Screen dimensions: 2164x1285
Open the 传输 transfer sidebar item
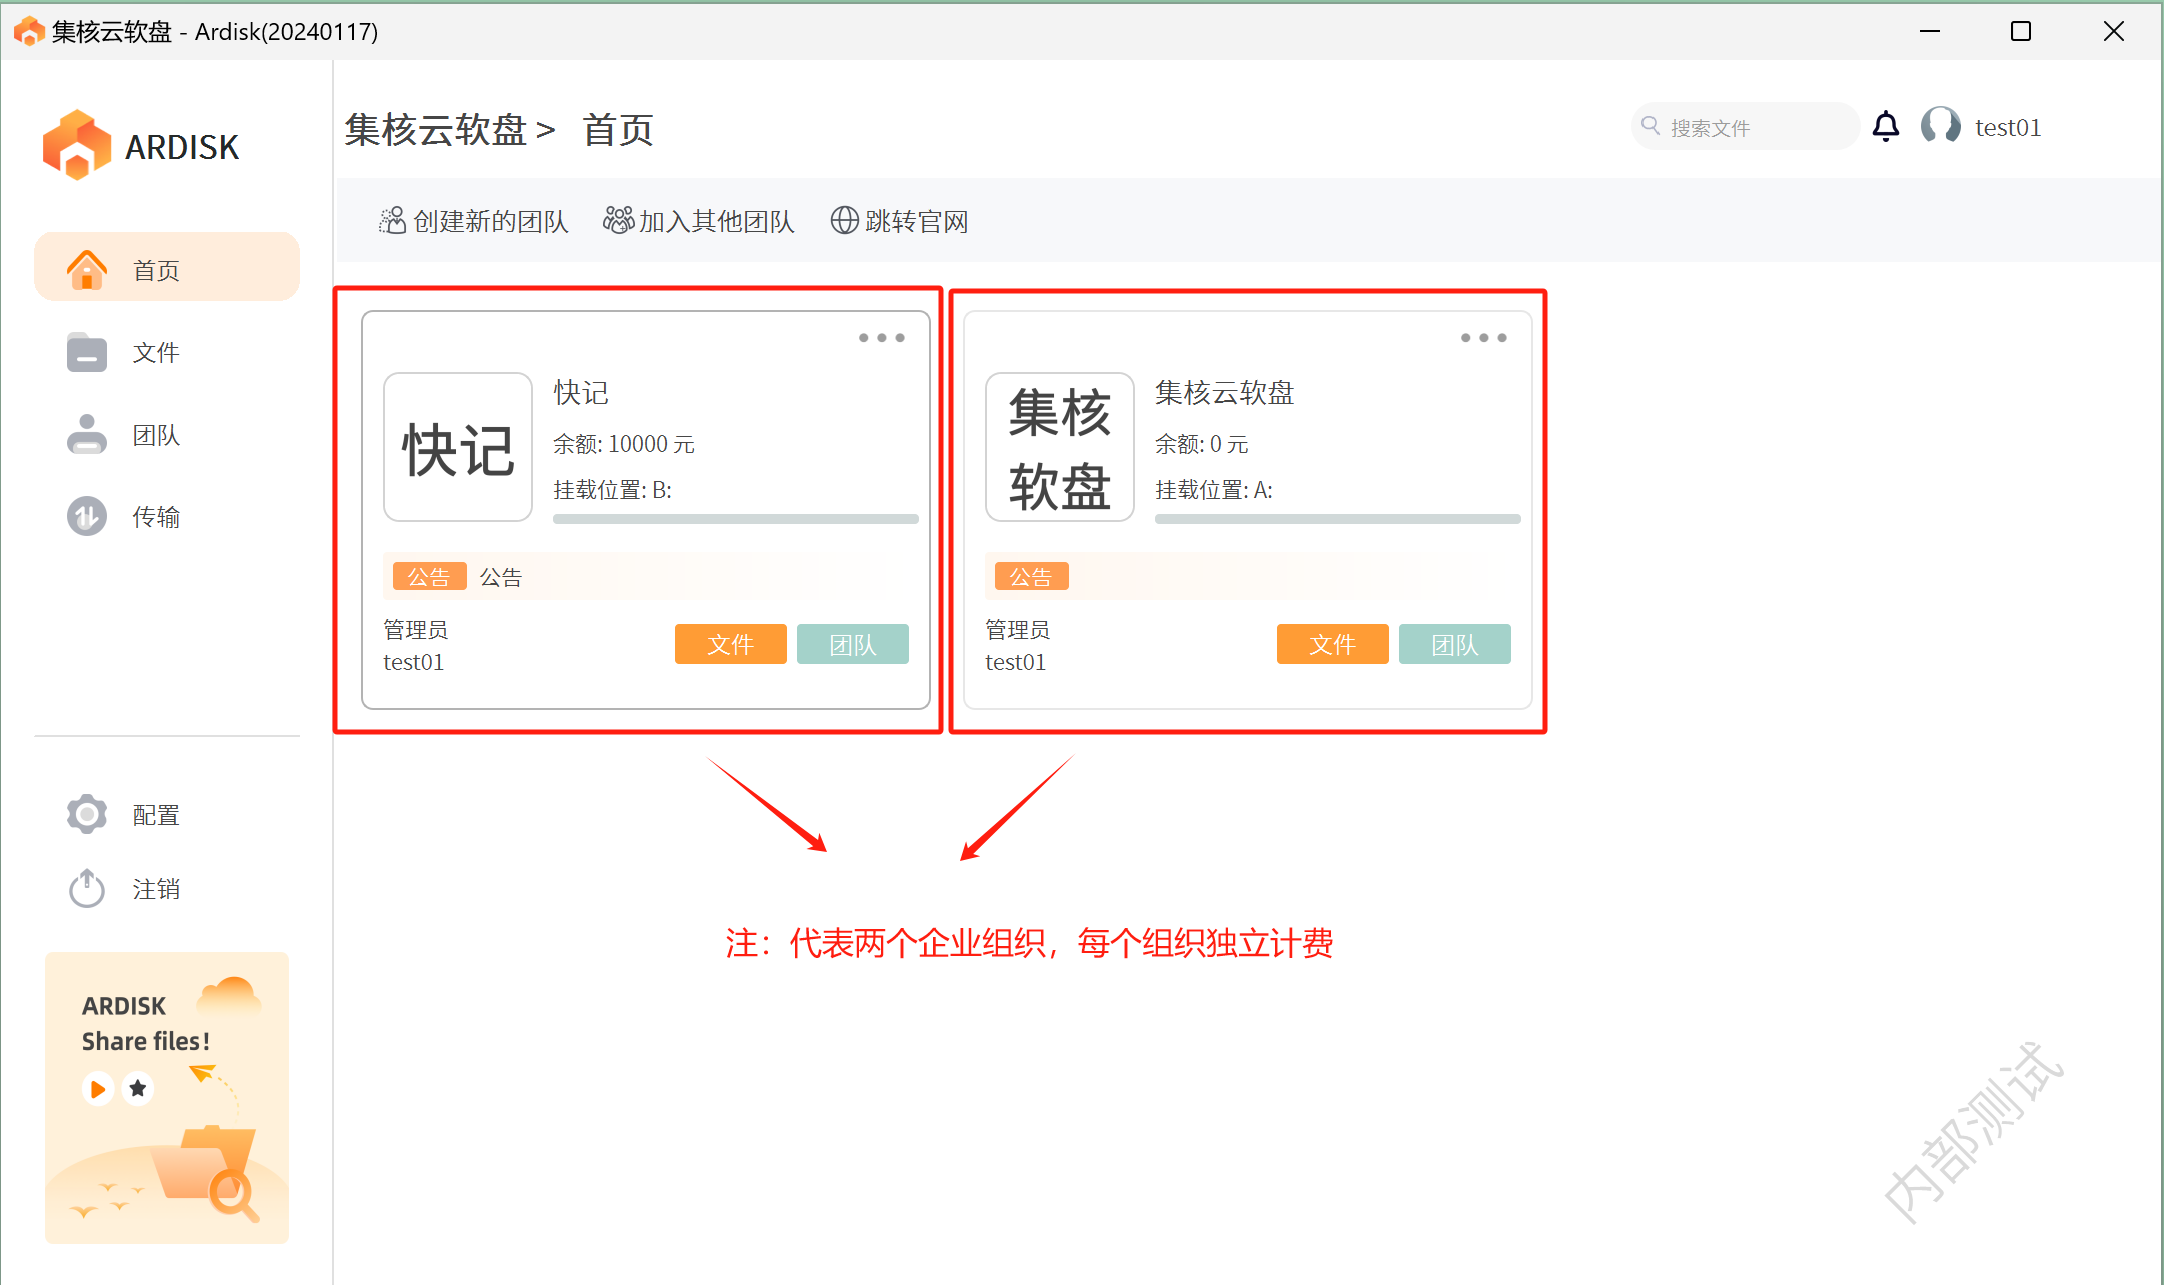point(155,517)
